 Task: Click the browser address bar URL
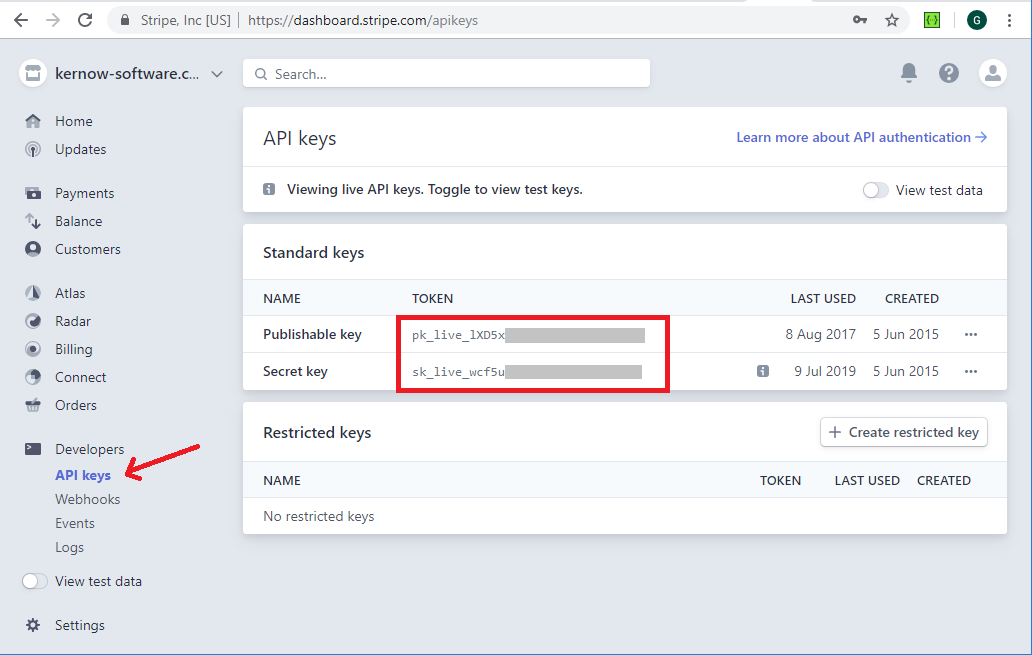(x=363, y=20)
